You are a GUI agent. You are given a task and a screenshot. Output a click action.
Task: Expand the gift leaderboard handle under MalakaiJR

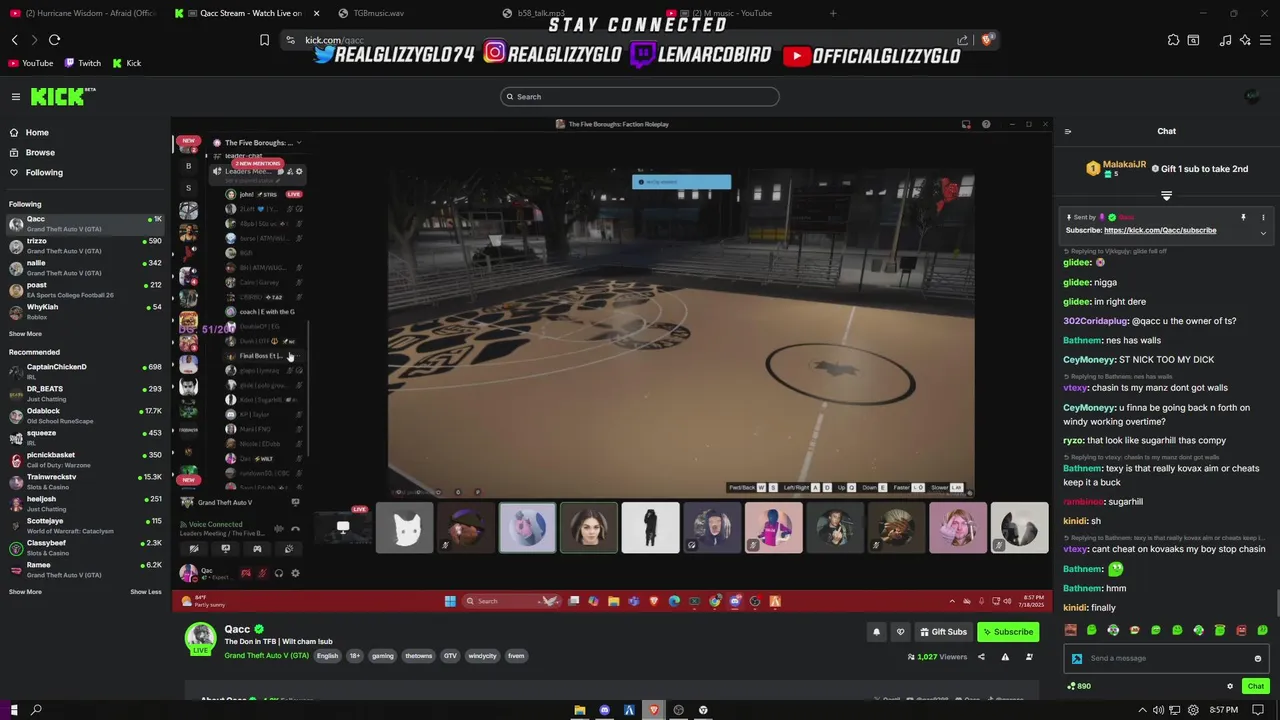1166,196
